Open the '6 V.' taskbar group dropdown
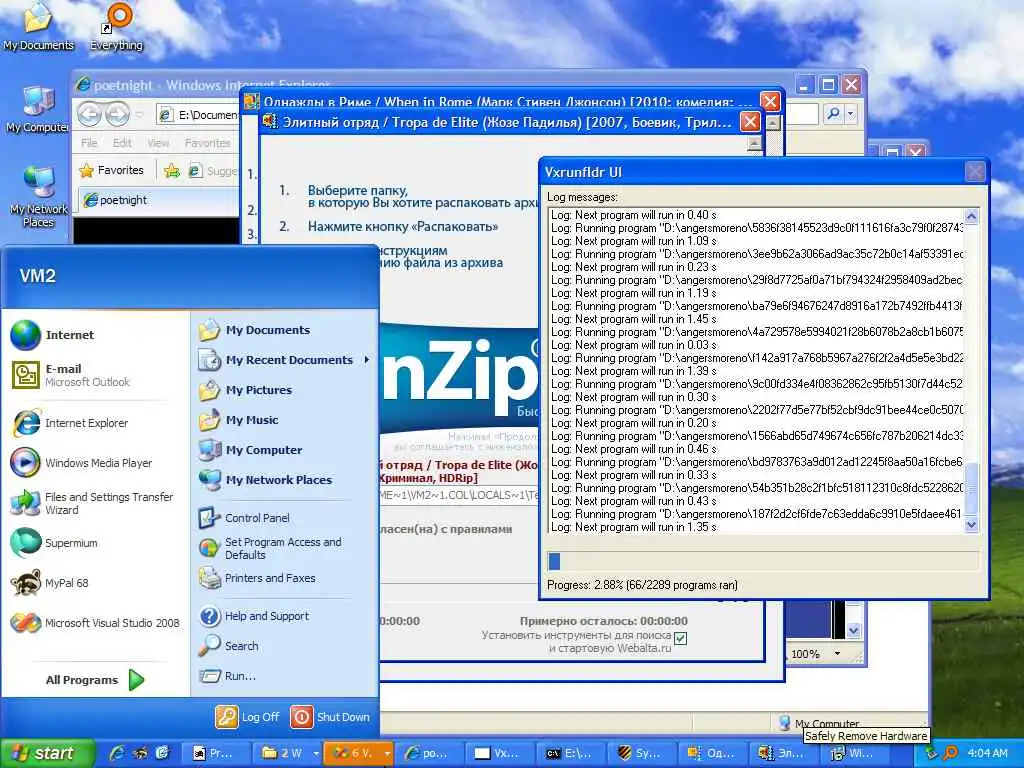This screenshot has height=768, width=1024. click(387, 754)
